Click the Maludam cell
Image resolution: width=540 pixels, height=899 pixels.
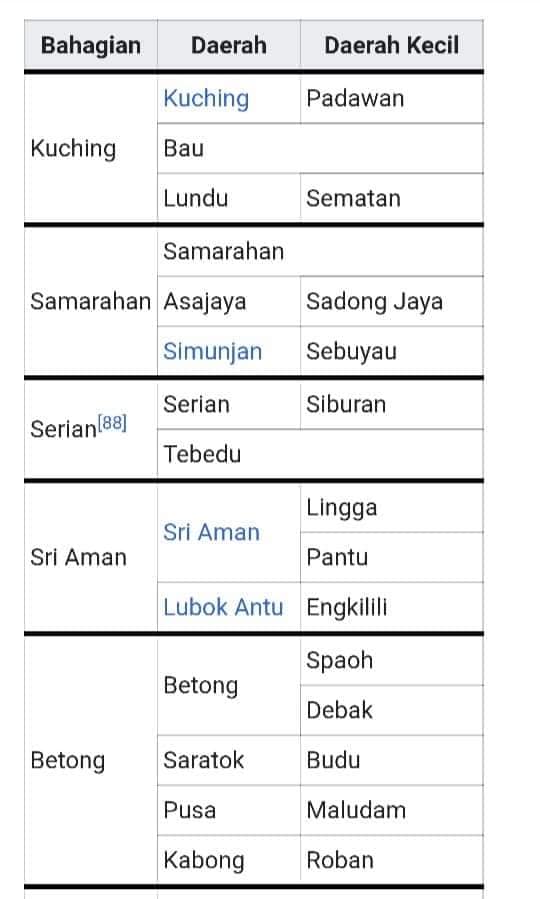[392, 810]
